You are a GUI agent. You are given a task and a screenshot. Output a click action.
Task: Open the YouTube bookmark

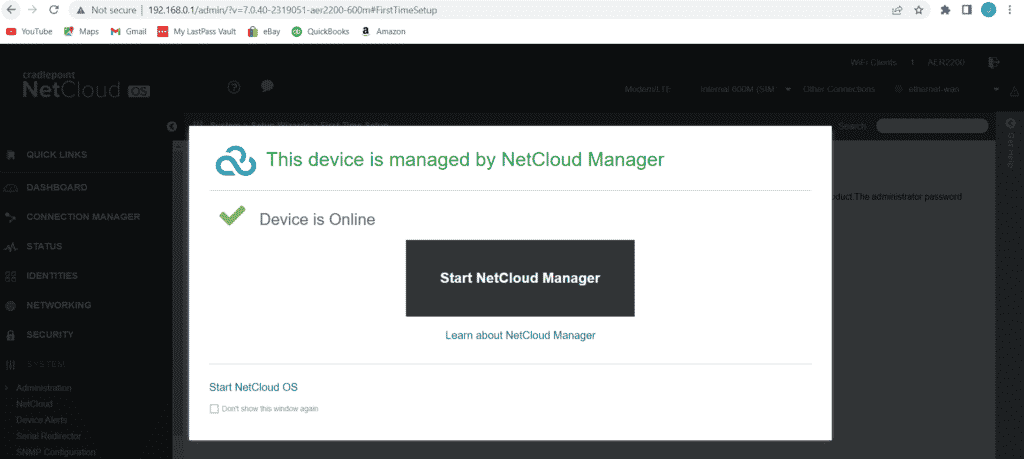pos(29,31)
